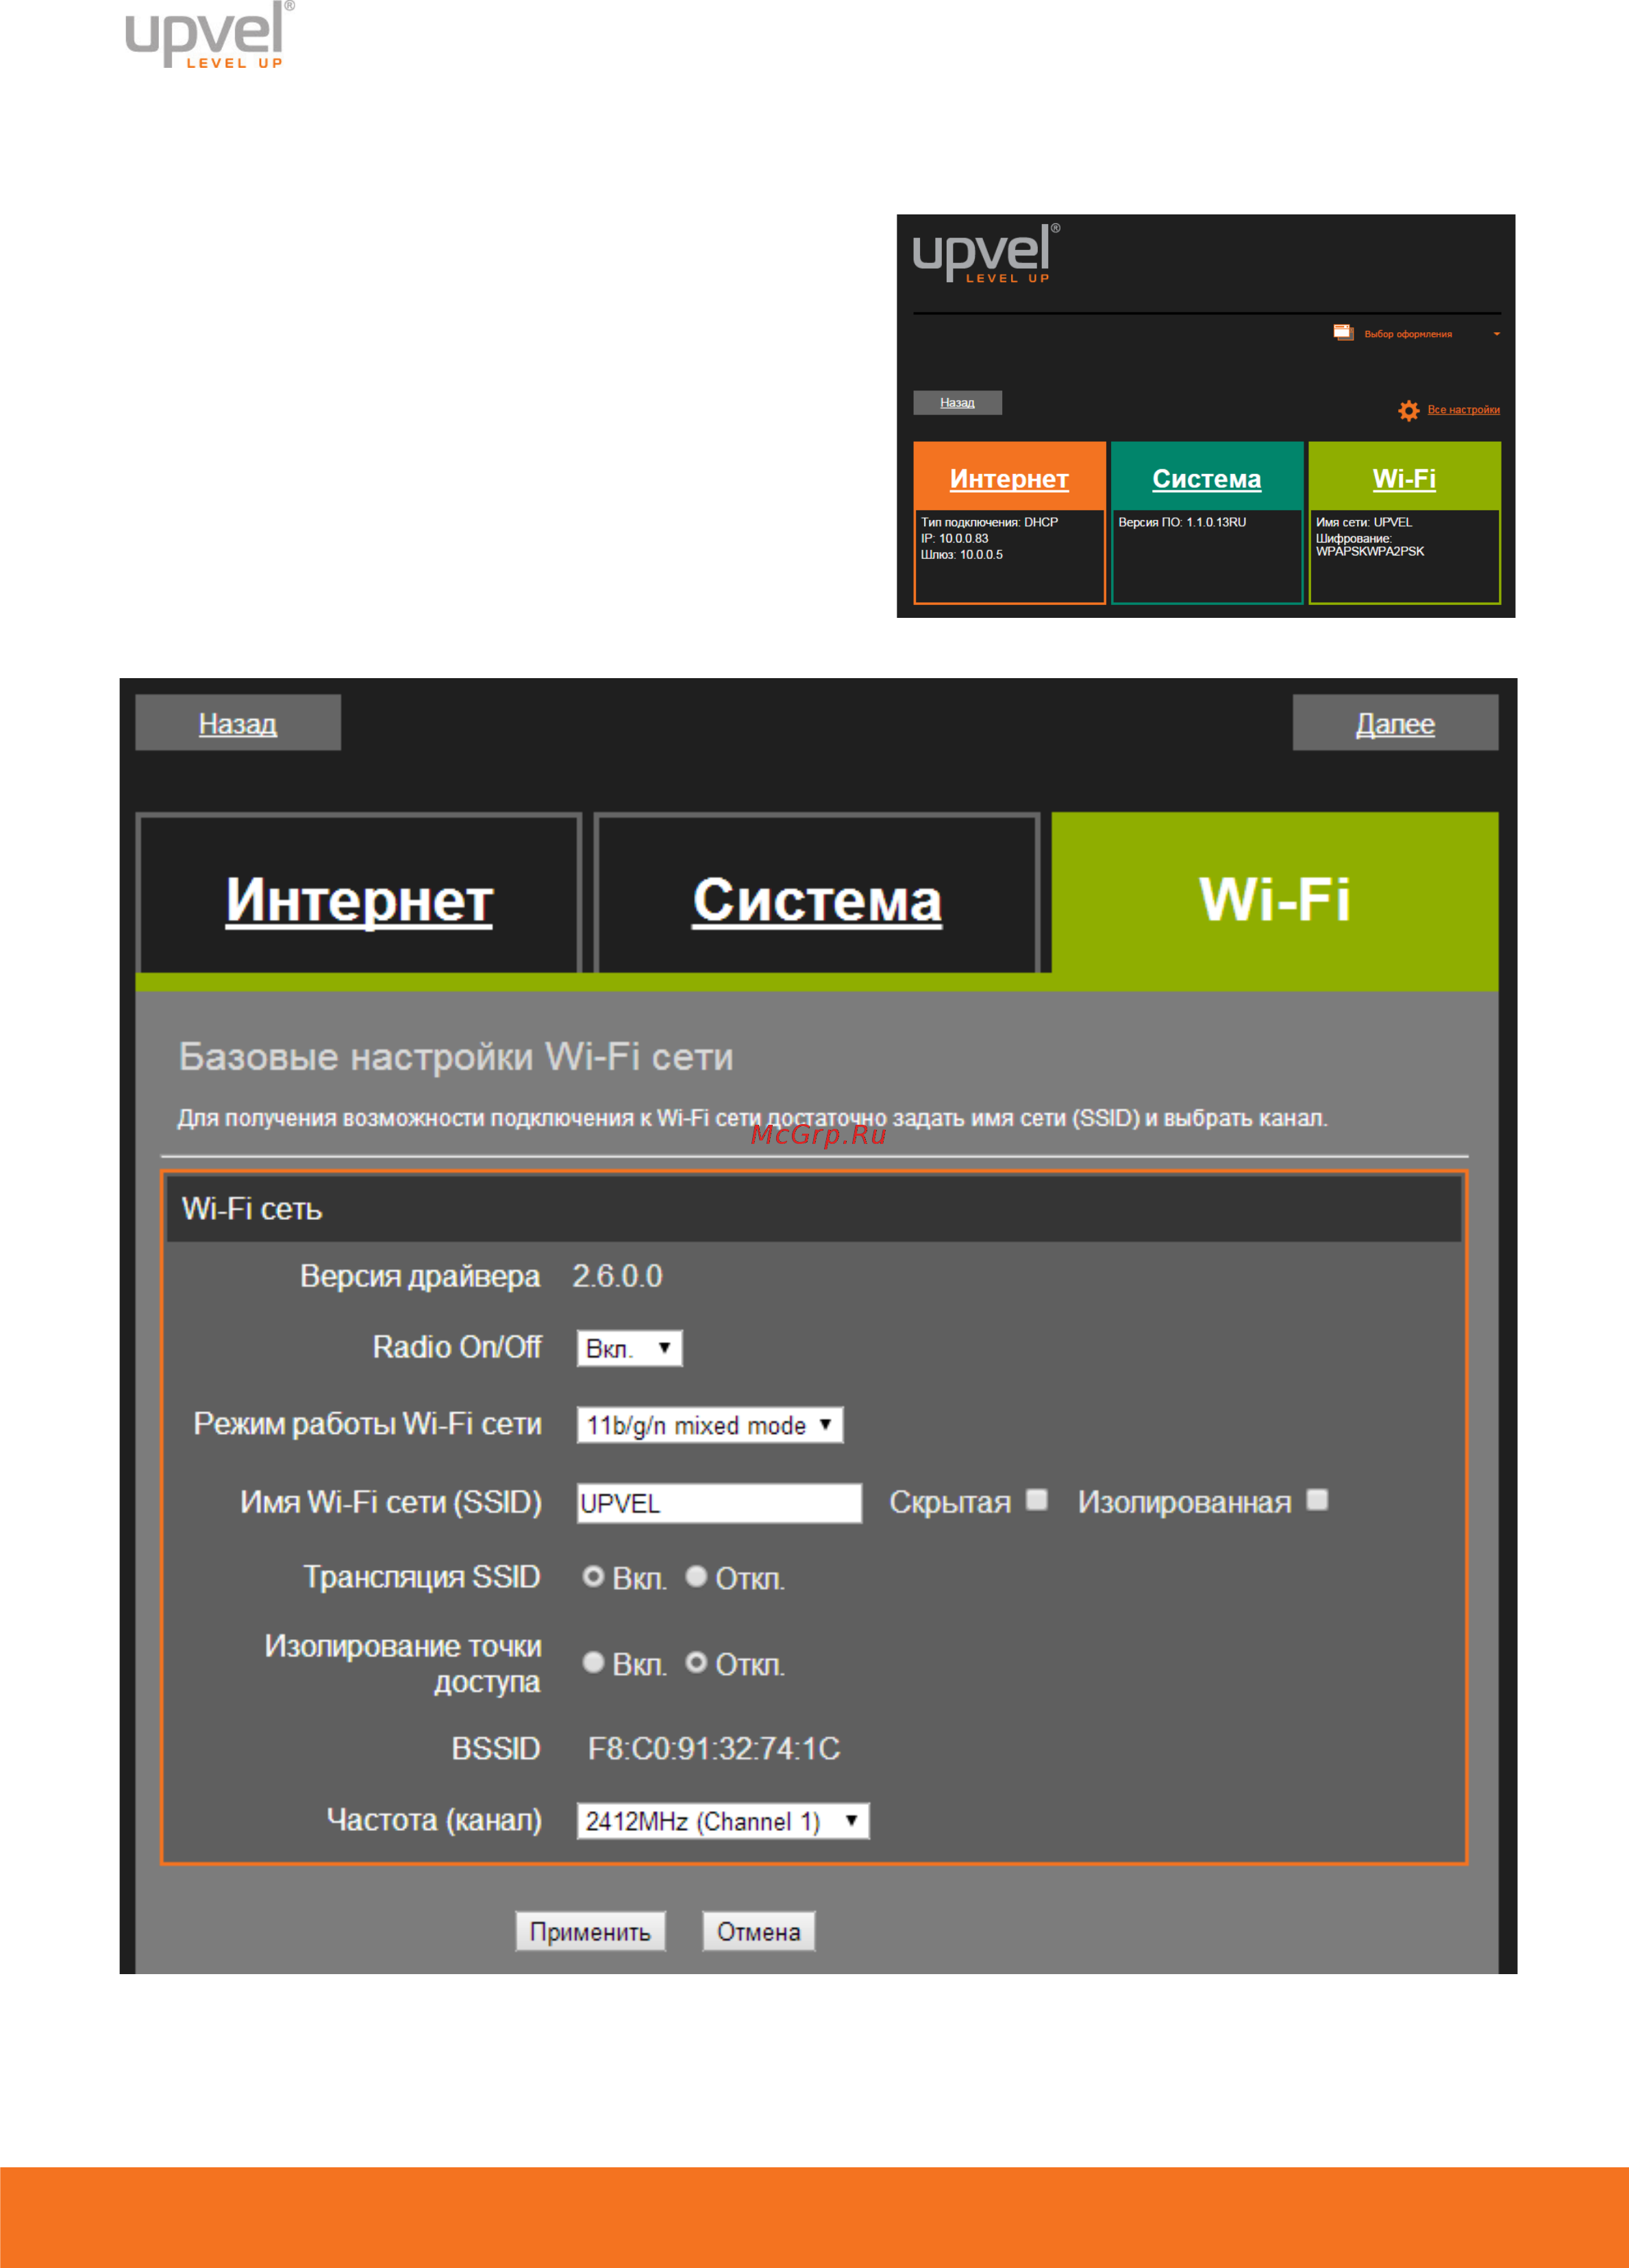Click the Все настройки gear icon

pyautogui.click(x=1408, y=410)
